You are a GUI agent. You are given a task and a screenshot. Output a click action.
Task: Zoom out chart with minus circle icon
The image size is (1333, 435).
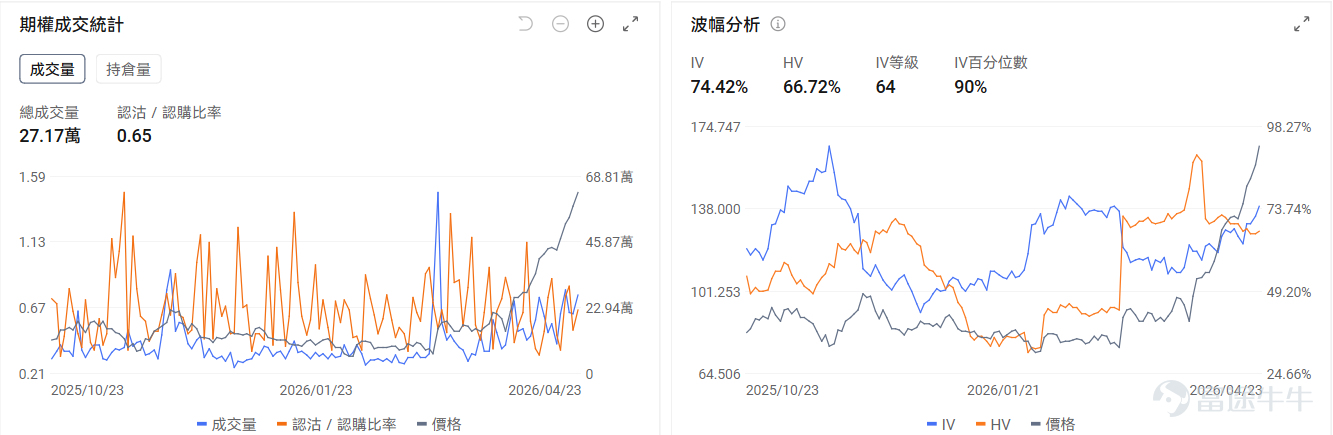tap(560, 24)
